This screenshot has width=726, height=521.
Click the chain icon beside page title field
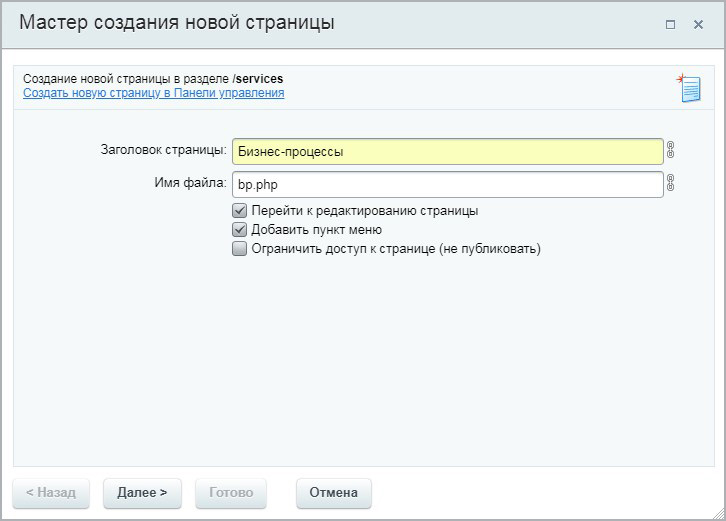(x=671, y=151)
